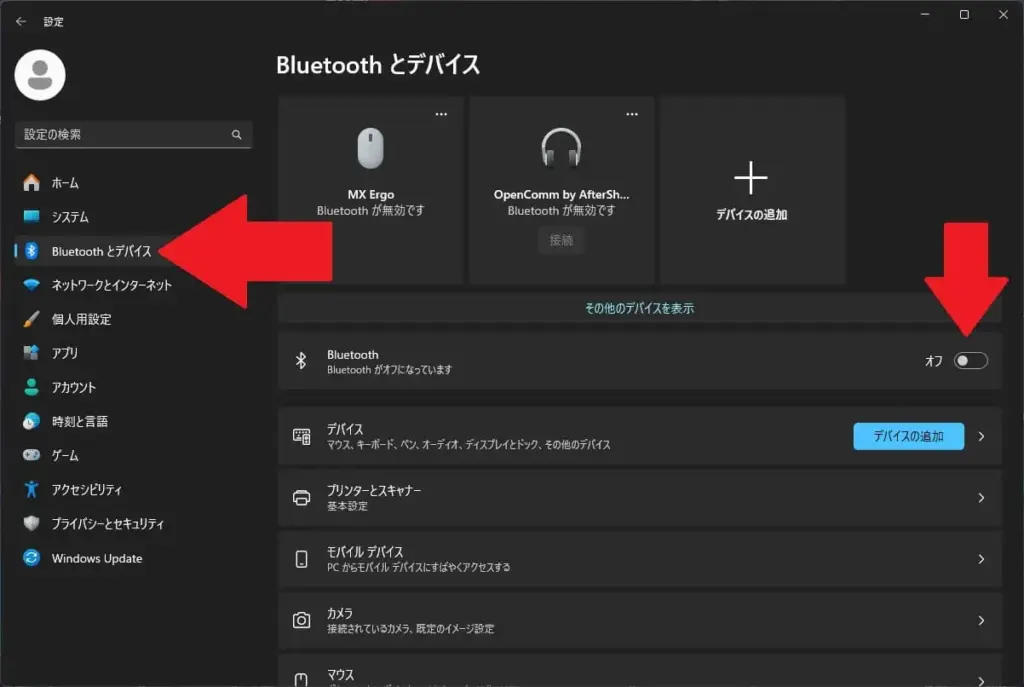Click the 接続 button under OpenComm
The height and width of the screenshot is (687, 1024).
[561, 240]
